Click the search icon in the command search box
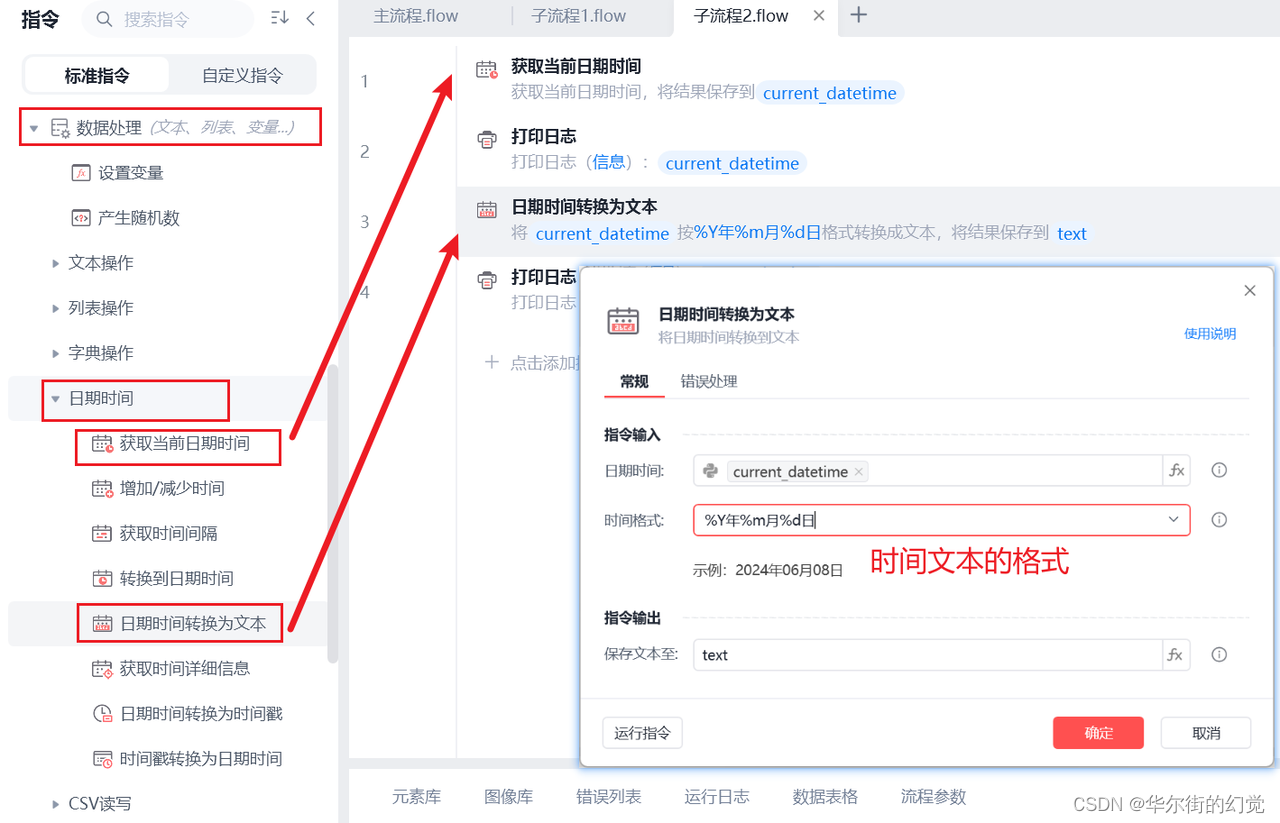The width and height of the screenshot is (1280, 823). click(x=103, y=19)
